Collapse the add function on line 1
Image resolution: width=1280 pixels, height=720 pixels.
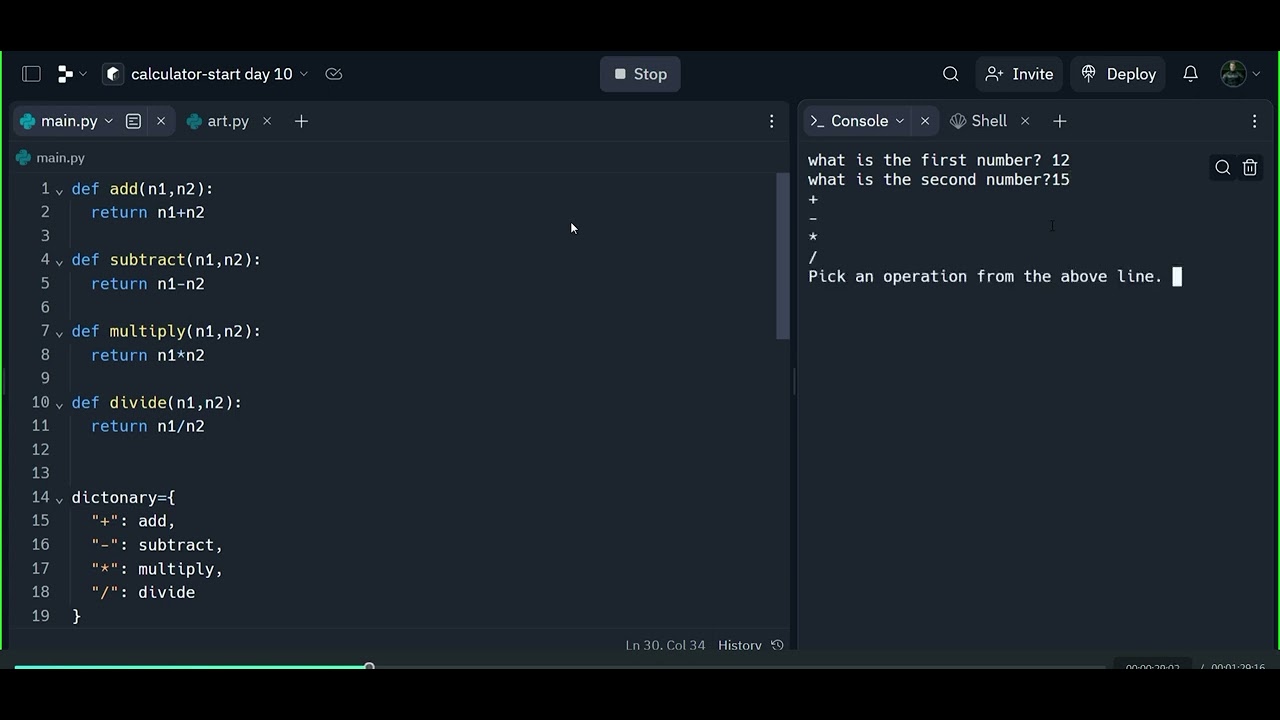(x=60, y=190)
